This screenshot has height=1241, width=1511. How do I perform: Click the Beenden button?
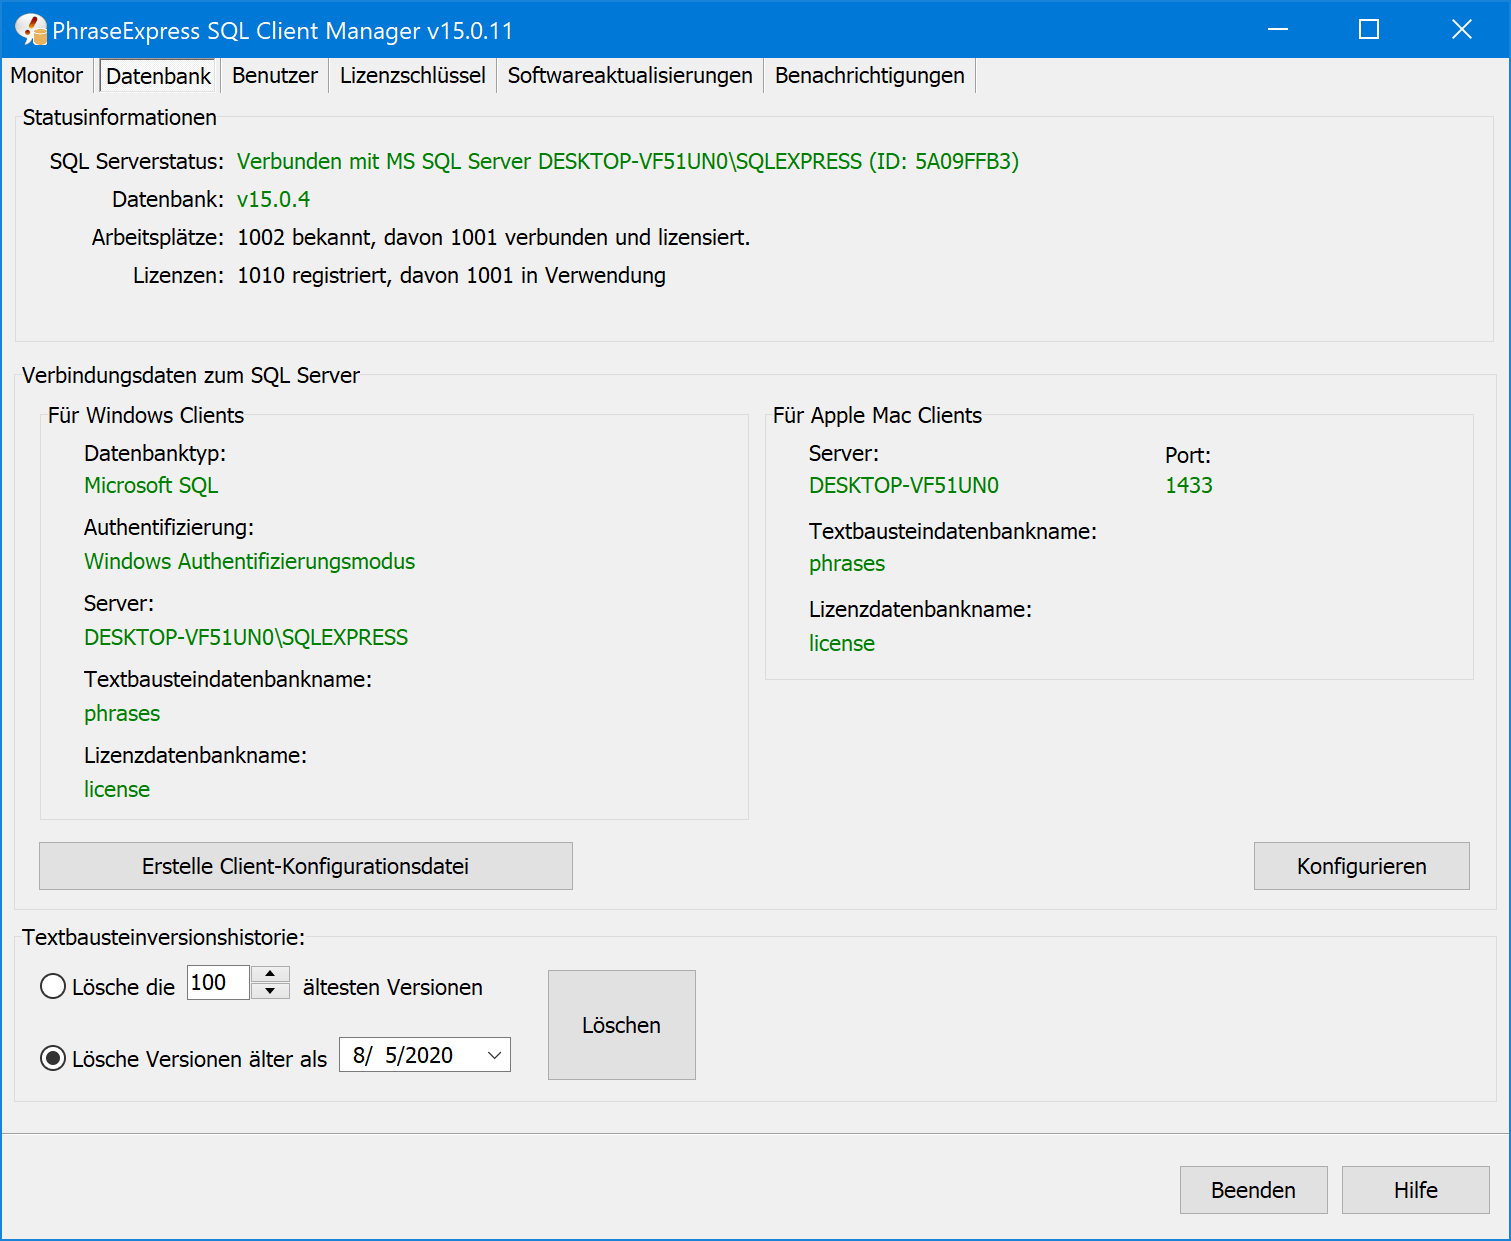click(x=1254, y=1190)
